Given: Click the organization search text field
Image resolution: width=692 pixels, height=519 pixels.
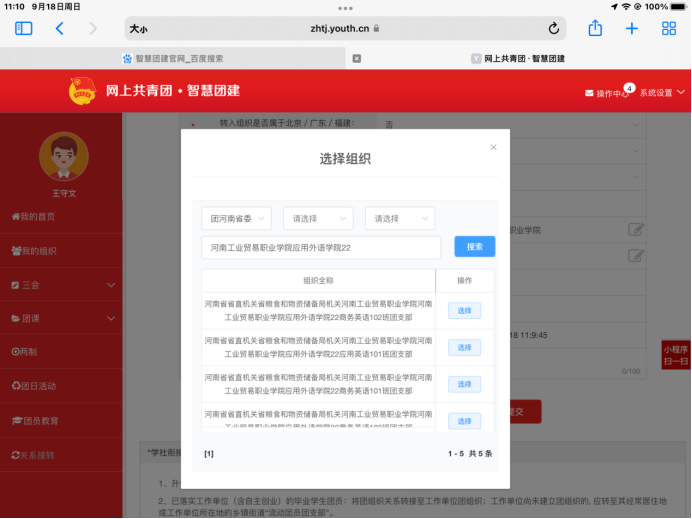Looking at the screenshot, I should 321,247.
